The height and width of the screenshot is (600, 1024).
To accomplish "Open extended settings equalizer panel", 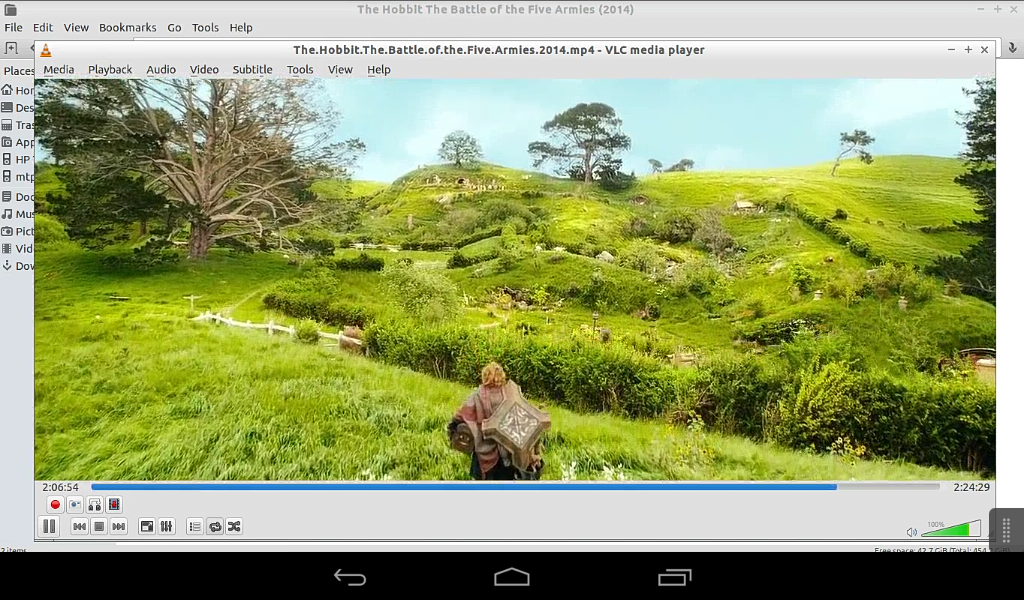I will [167, 526].
